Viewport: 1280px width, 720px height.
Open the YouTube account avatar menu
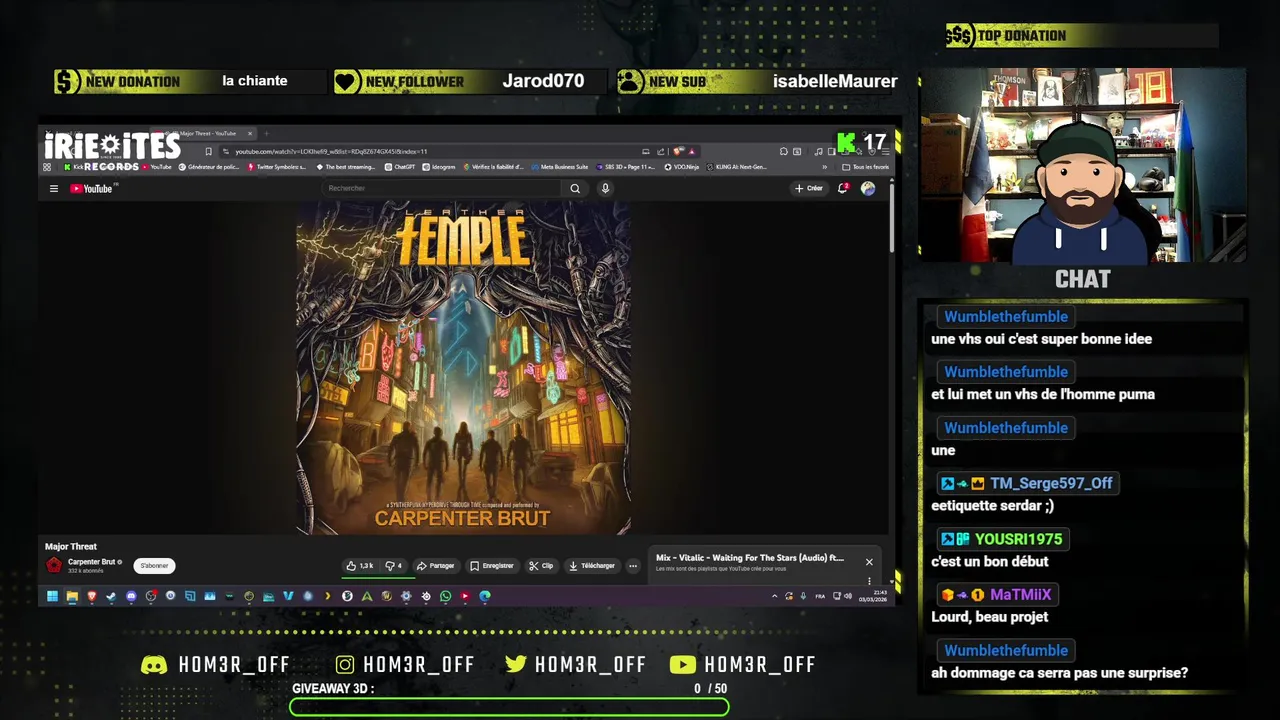867,188
